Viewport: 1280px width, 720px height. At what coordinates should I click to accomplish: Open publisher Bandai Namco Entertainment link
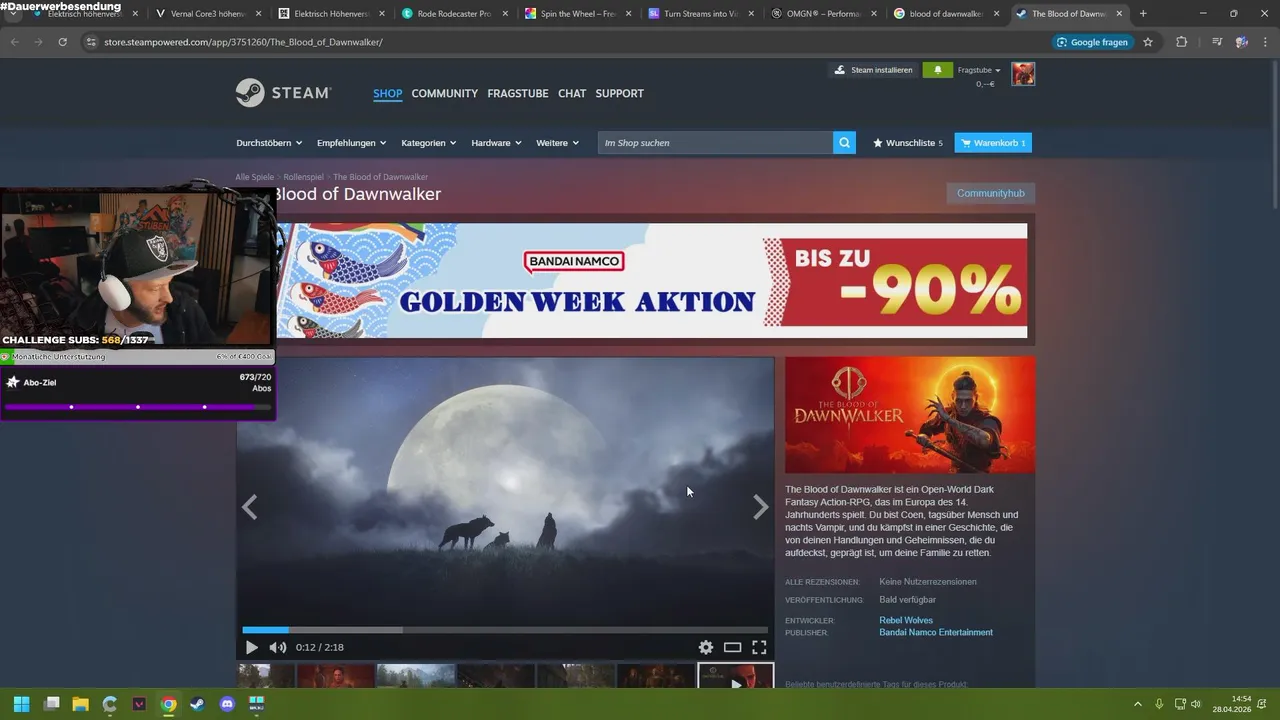pos(936,632)
